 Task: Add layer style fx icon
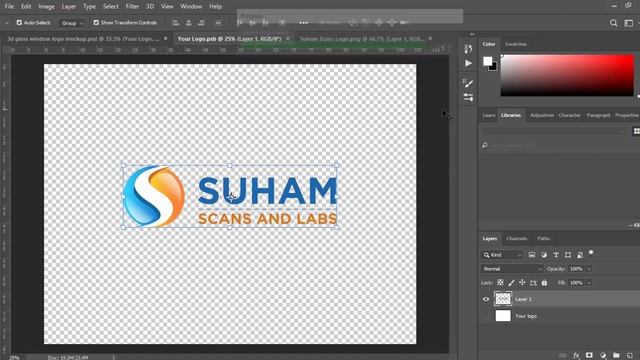tap(576, 356)
